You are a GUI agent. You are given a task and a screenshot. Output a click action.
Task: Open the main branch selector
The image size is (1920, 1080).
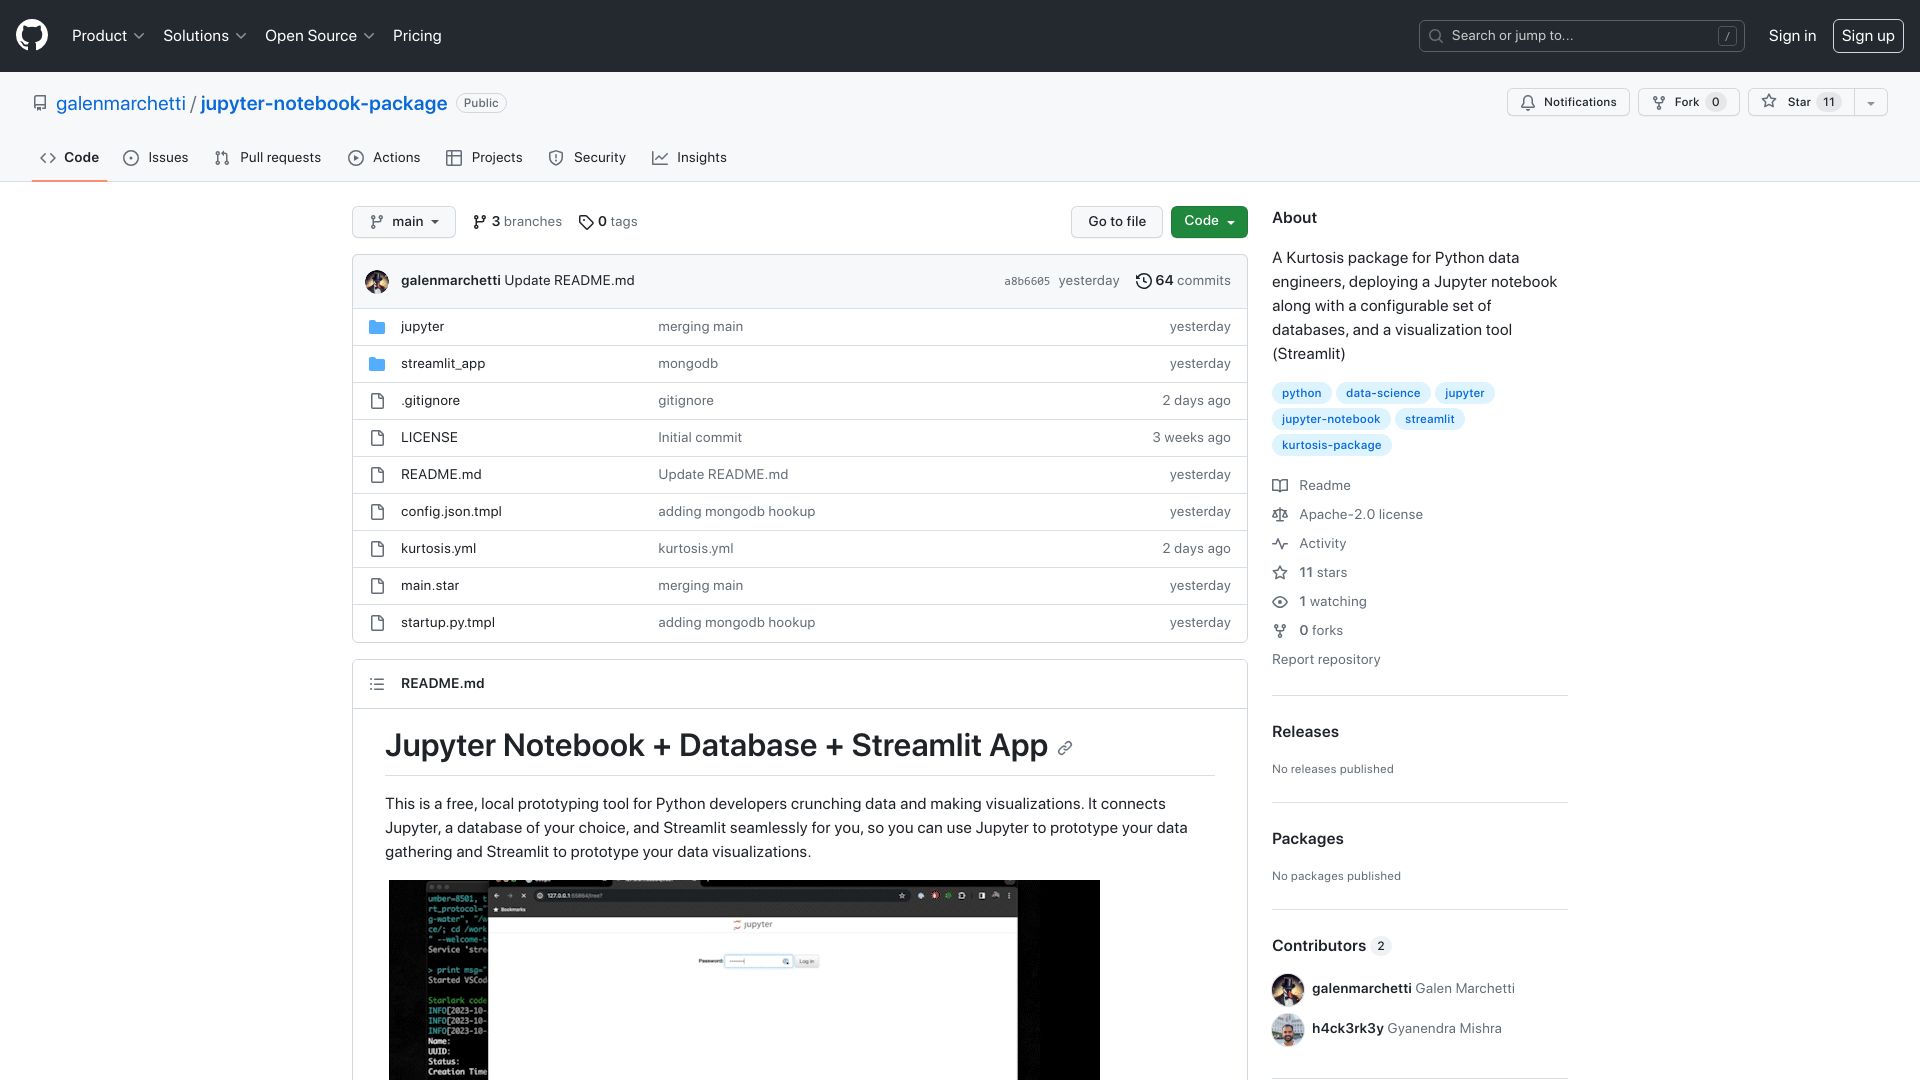(x=404, y=222)
